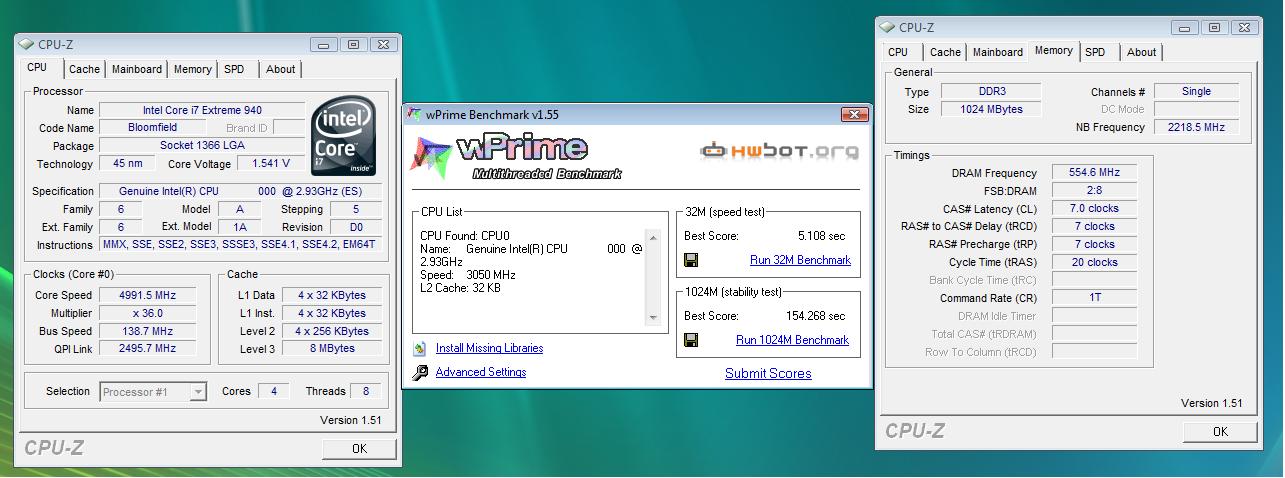1285x478 pixels.
Task: Click the QPI Link value 2495.7 MHz
Action: pos(148,349)
